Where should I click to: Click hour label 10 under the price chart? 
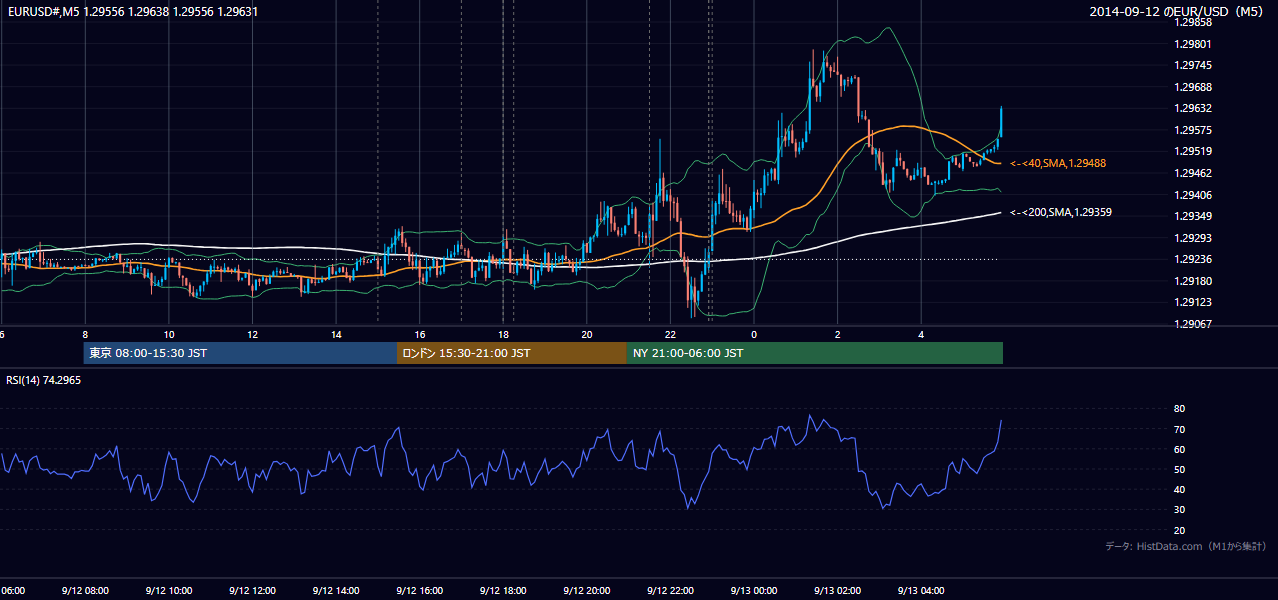[x=169, y=334]
